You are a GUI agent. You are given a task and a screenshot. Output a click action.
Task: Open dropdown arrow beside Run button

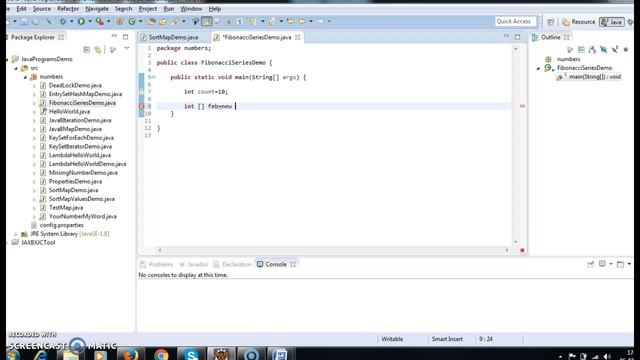pyautogui.click(x=90, y=21)
